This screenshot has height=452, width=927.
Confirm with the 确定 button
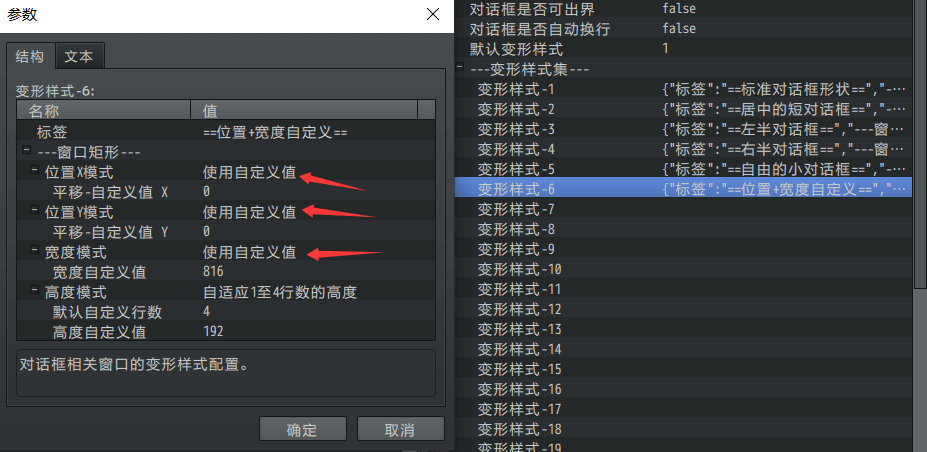[303, 429]
